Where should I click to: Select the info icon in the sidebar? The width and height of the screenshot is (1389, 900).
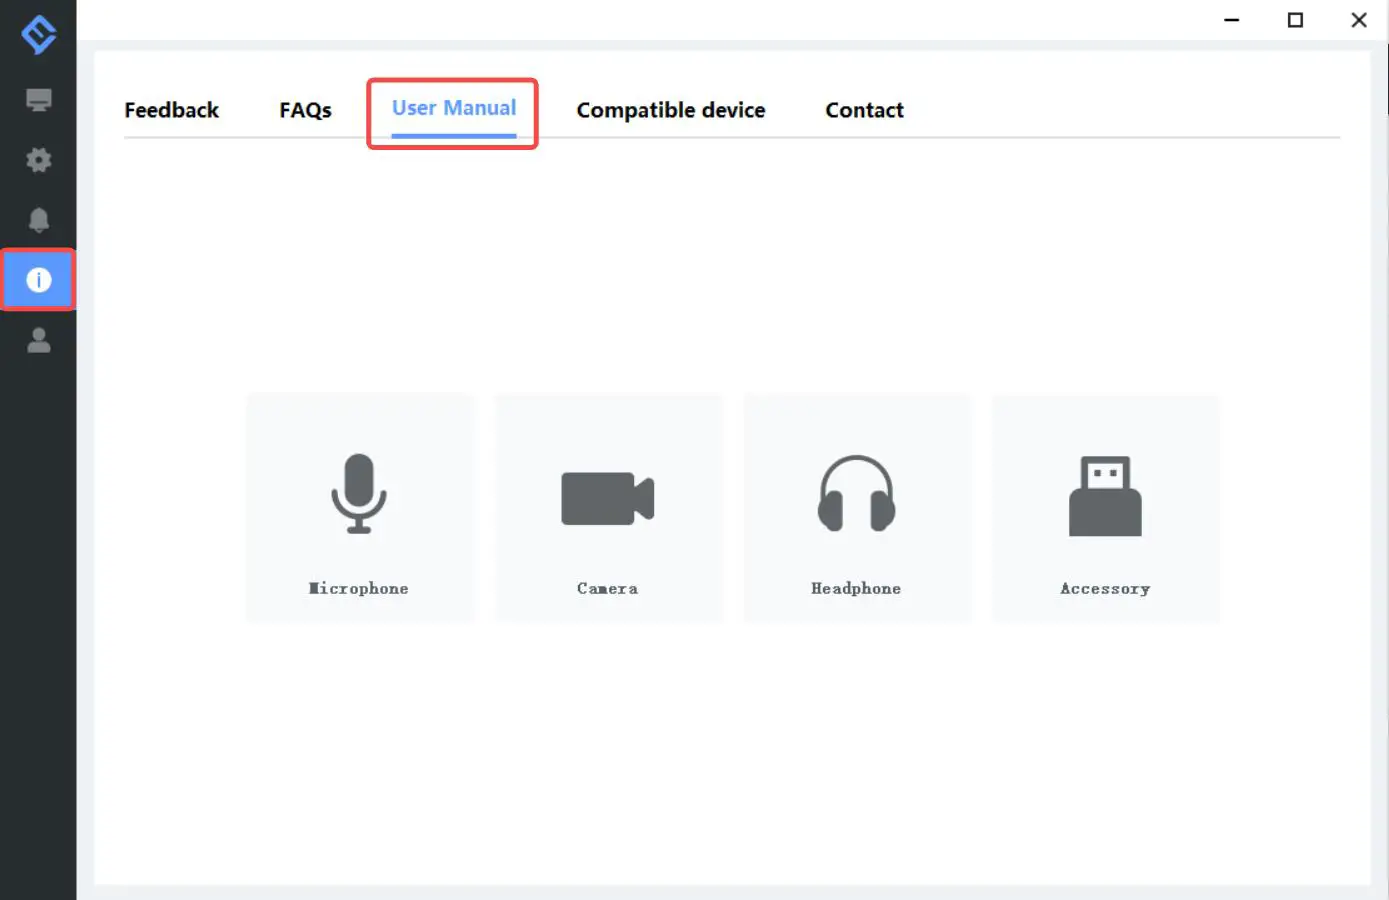38,280
